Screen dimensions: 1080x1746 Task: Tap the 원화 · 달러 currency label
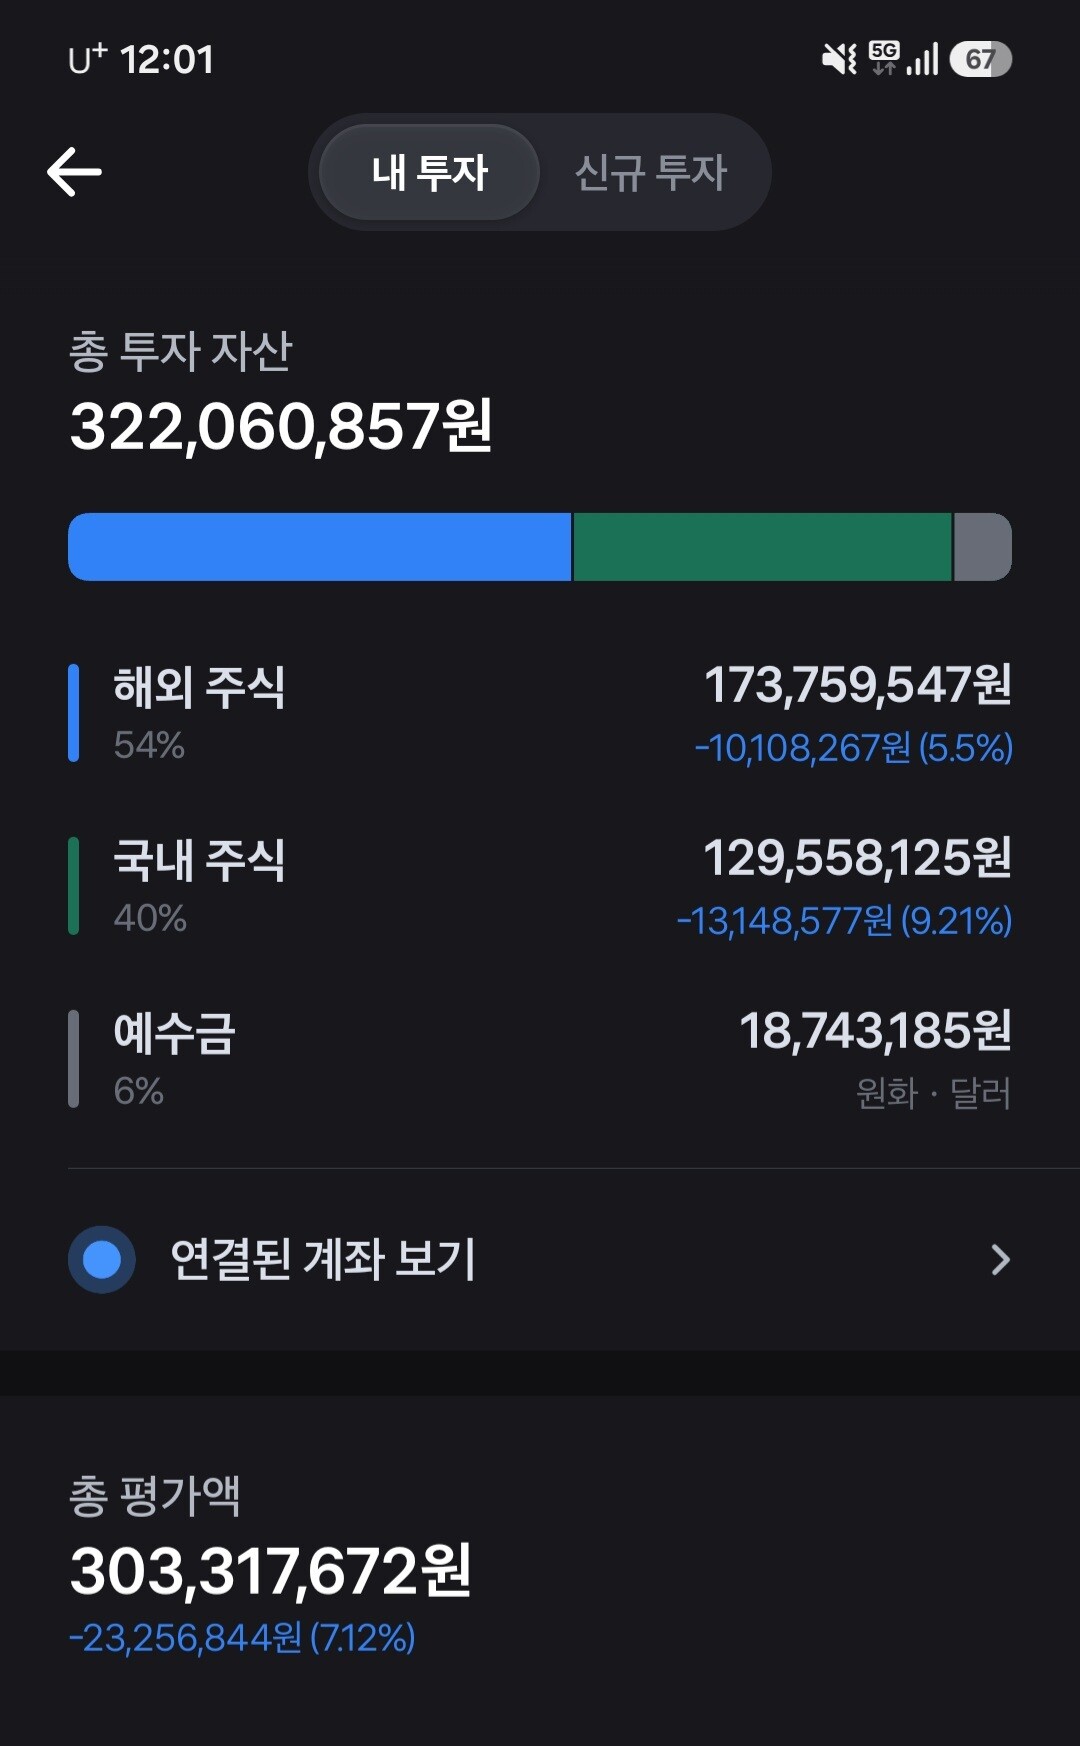click(933, 1093)
